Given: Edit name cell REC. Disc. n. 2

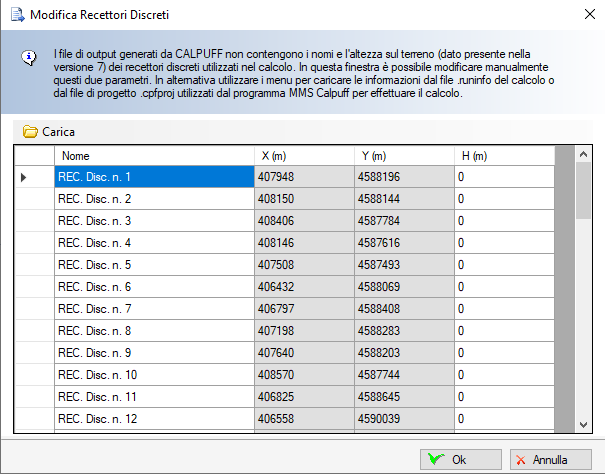Looking at the screenshot, I should tap(154, 199).
